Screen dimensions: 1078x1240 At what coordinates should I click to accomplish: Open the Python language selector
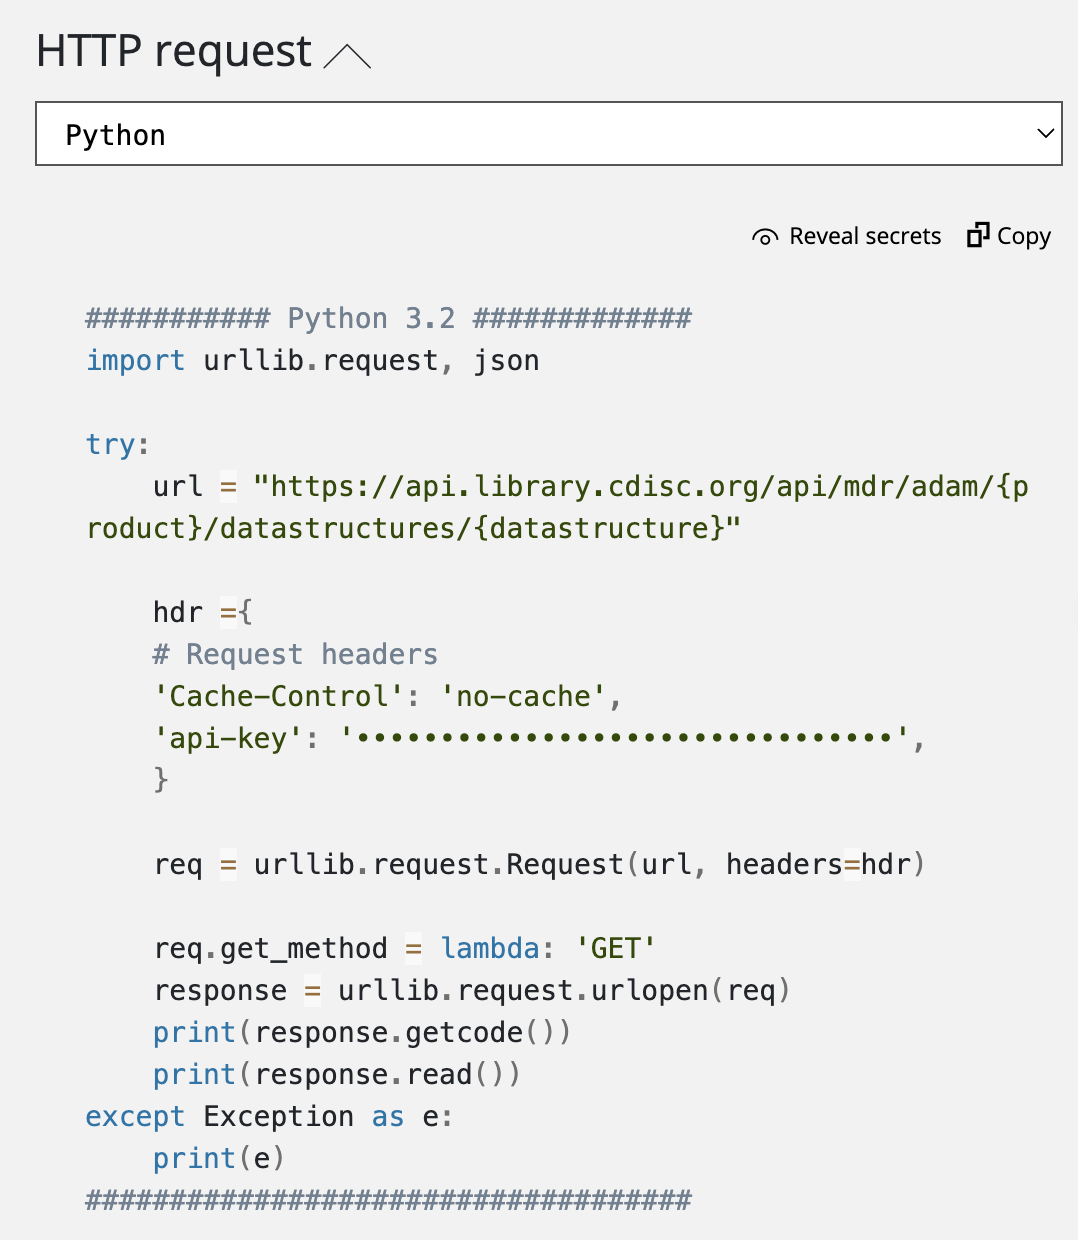(x=547, y=134)
